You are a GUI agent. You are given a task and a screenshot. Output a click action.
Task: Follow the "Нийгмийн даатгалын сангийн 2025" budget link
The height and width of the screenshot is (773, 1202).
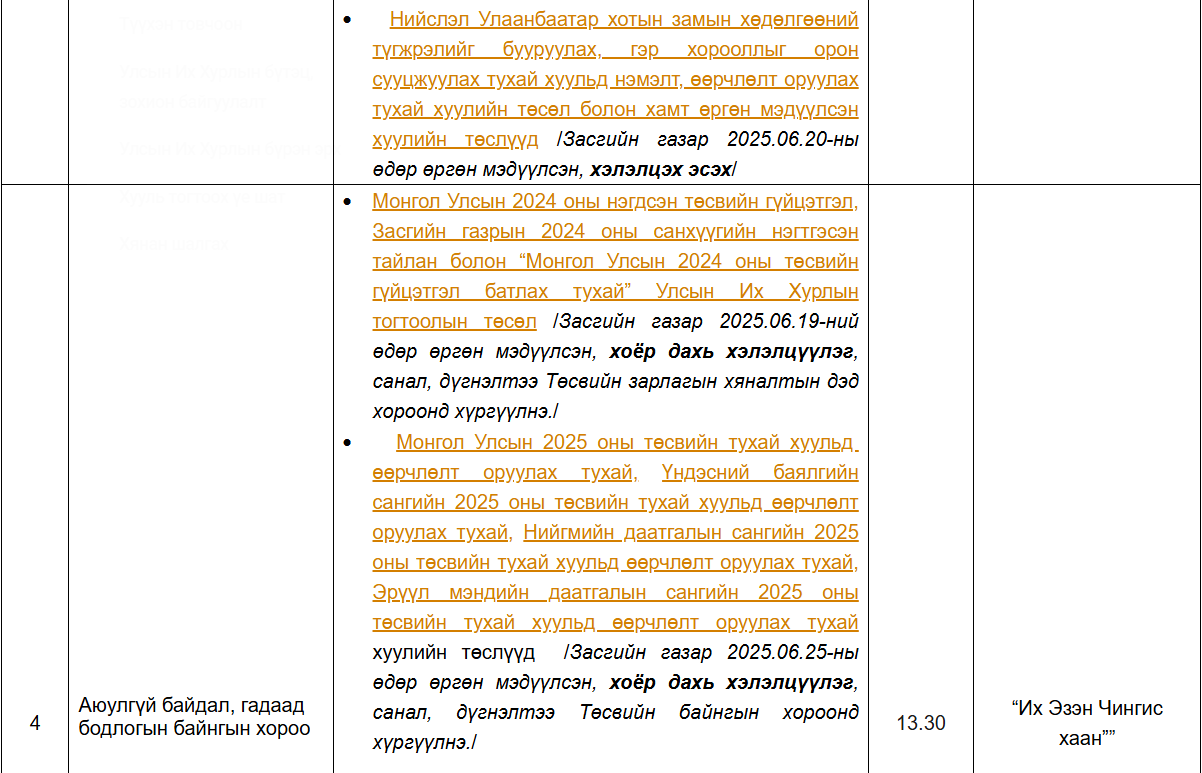pyautogui.click(x=615, y=547)
